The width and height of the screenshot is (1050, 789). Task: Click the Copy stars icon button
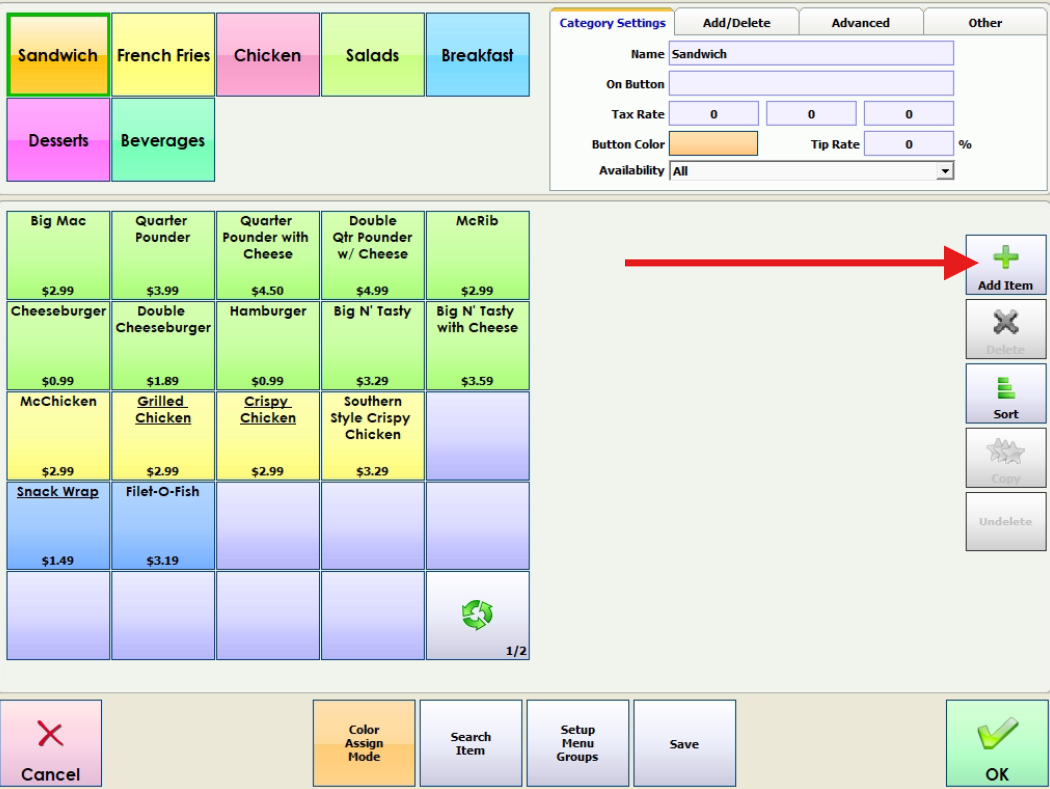pos(1005,457)
